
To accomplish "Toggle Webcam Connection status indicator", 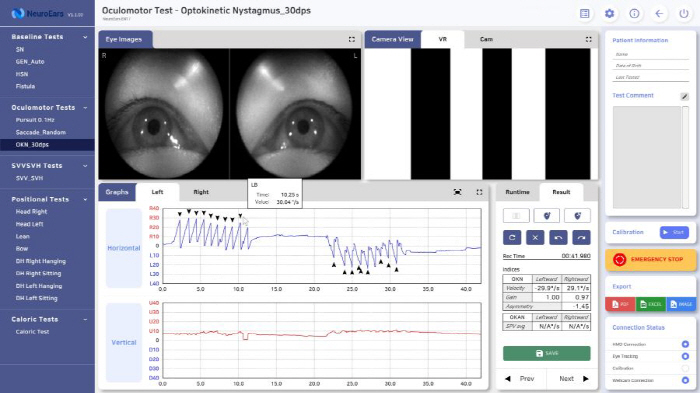I will (x=685, y=380).
